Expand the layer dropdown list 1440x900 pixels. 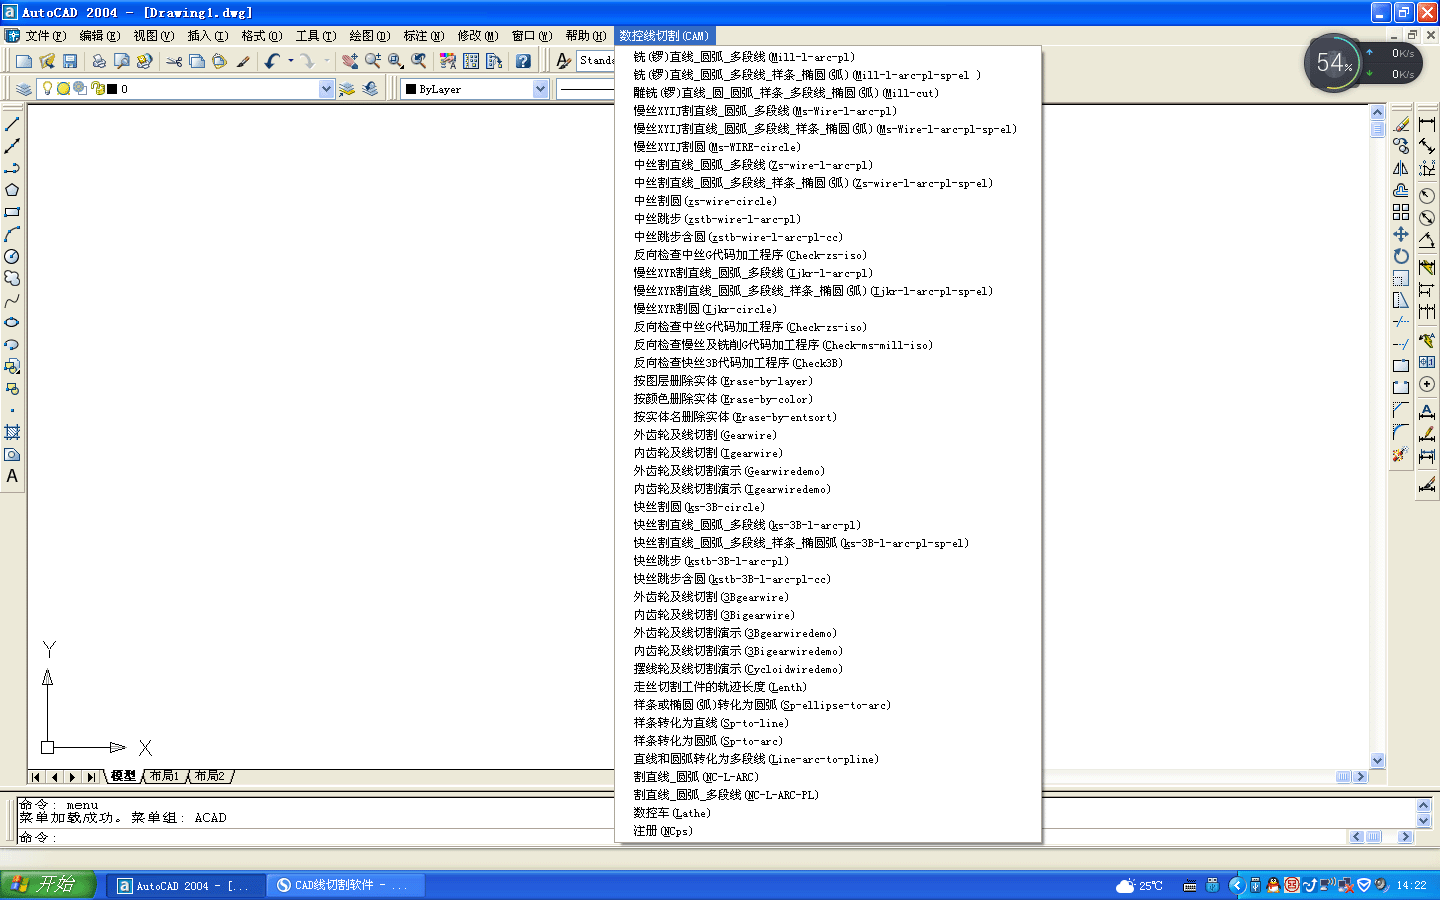point(326,89)
